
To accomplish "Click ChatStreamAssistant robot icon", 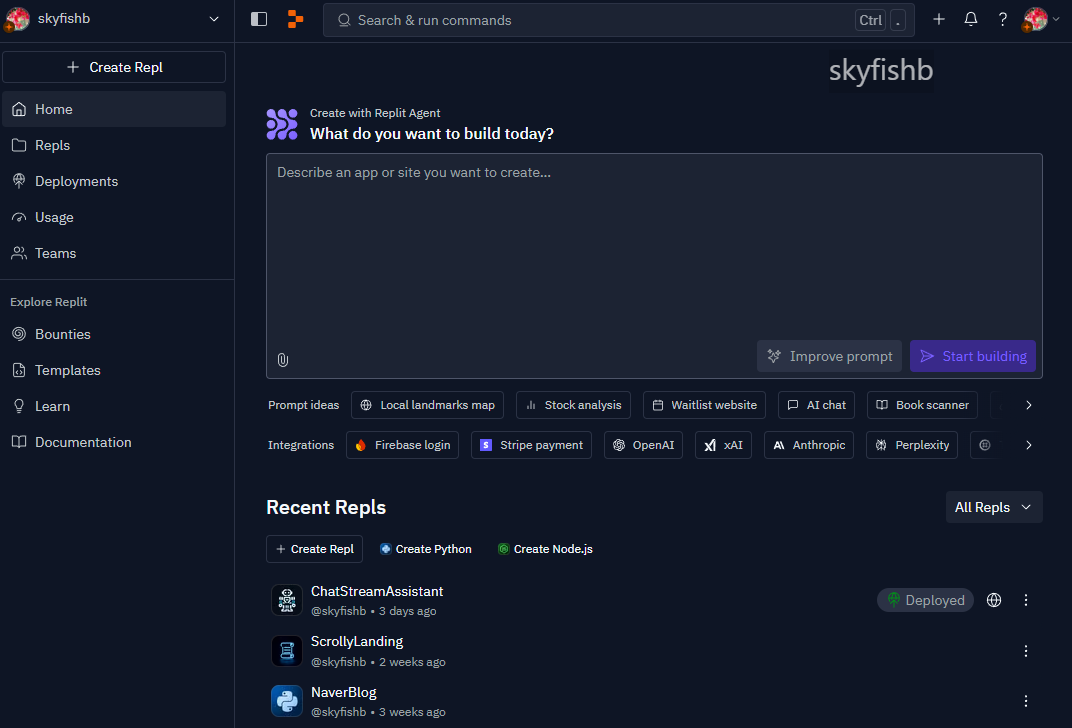I will click(x=286, y=600).
